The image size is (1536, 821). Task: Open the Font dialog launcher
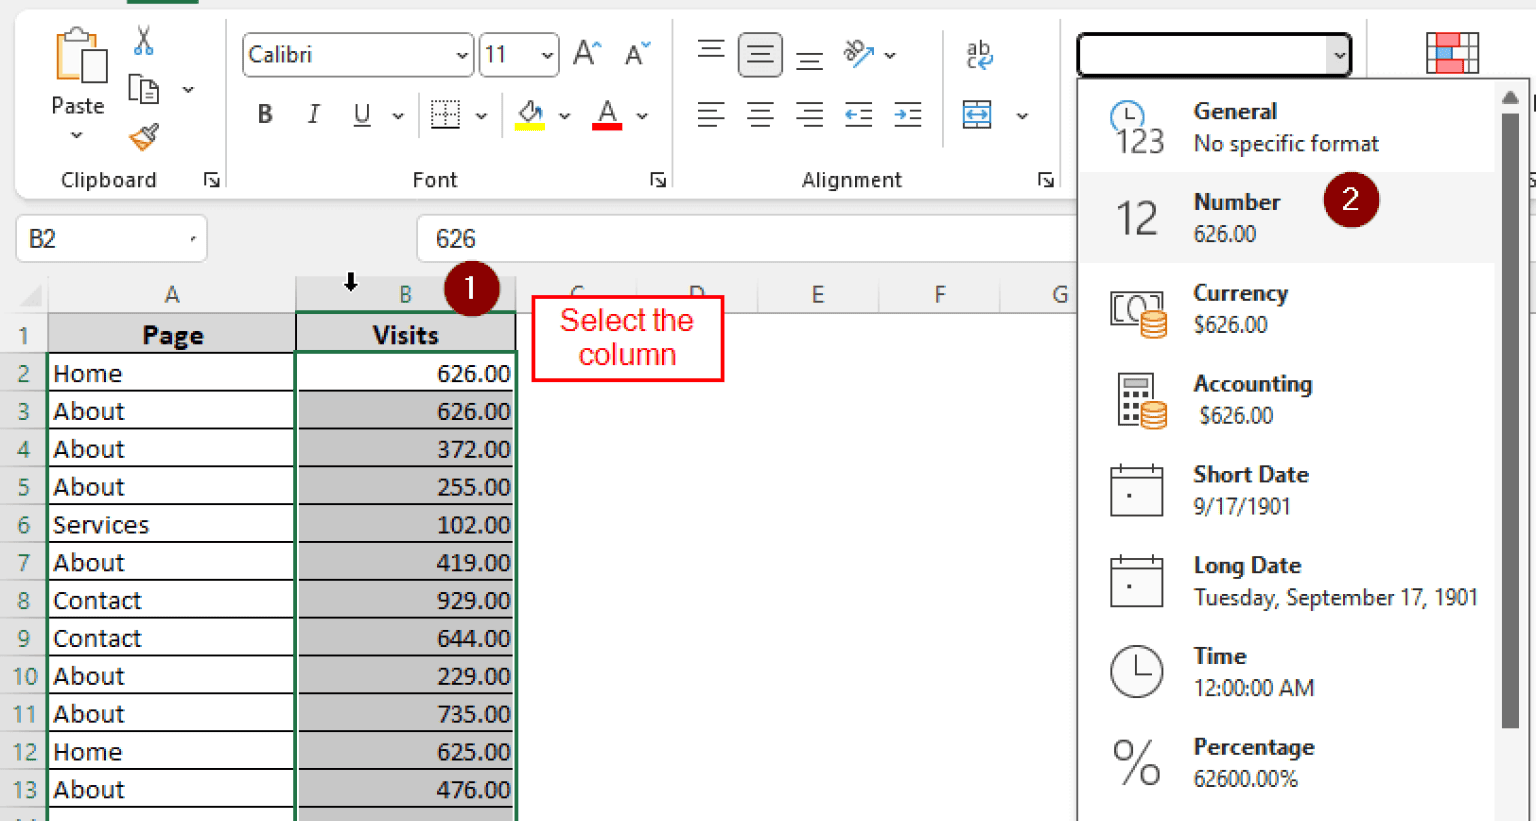tap(658, 180)
